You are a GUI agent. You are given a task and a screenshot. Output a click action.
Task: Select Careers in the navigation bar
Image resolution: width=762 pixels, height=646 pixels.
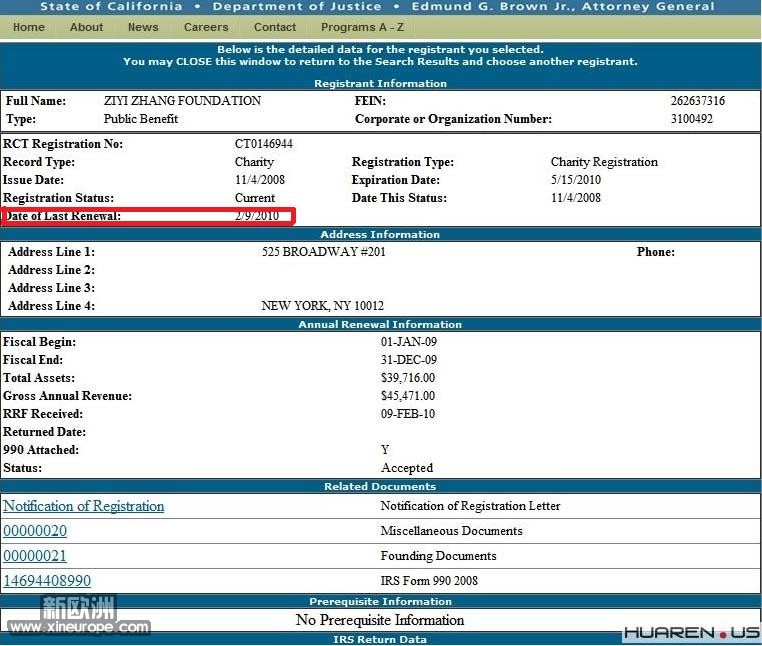(206, 27)
